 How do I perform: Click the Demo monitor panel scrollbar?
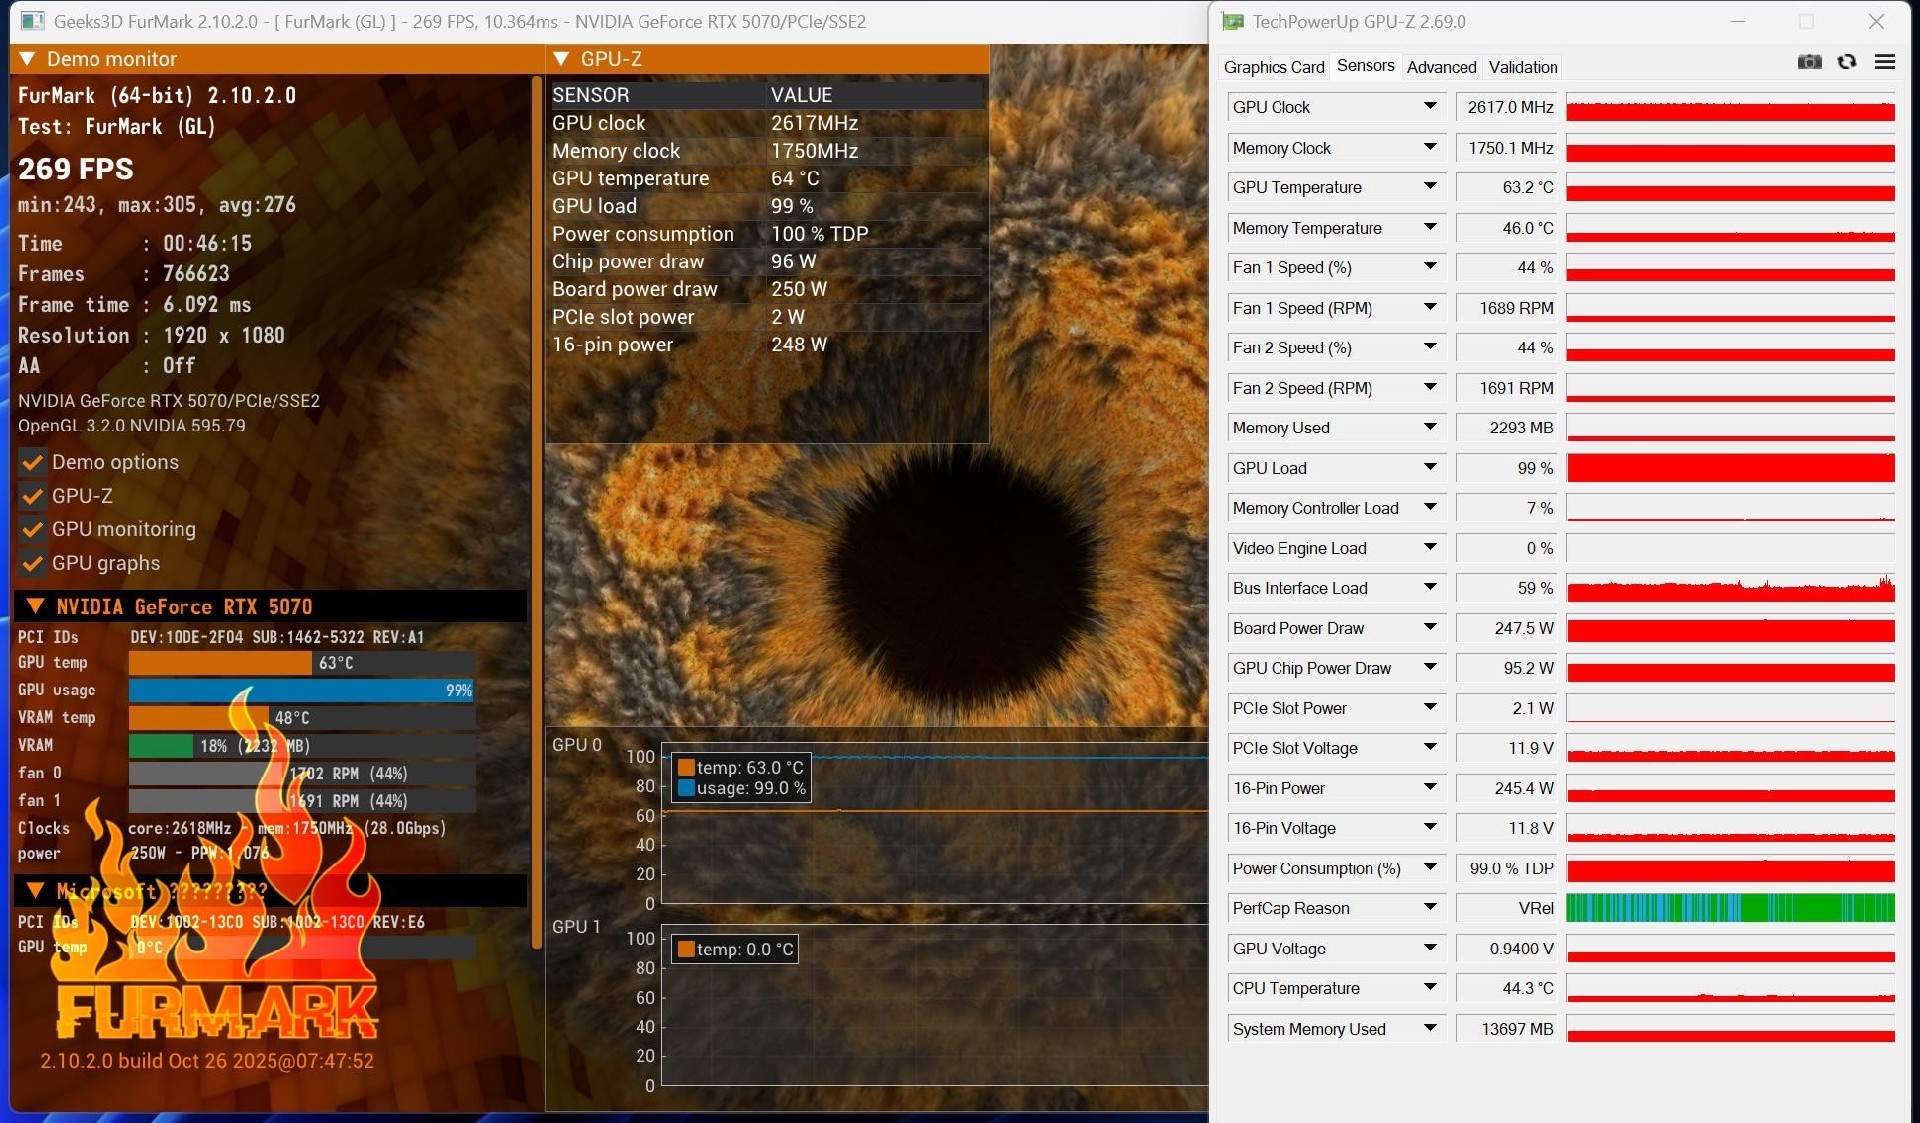(536, 500)
